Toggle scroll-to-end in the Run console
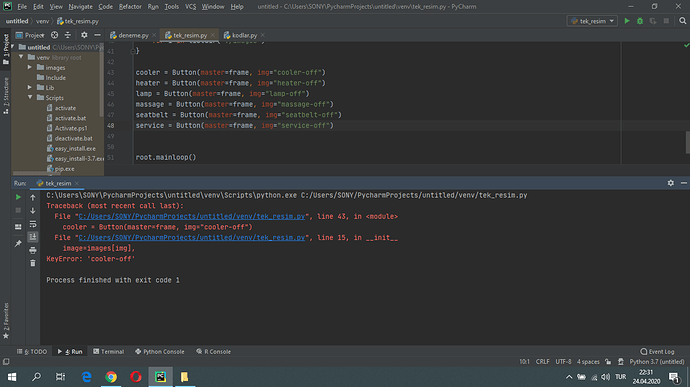 (33, 237)
